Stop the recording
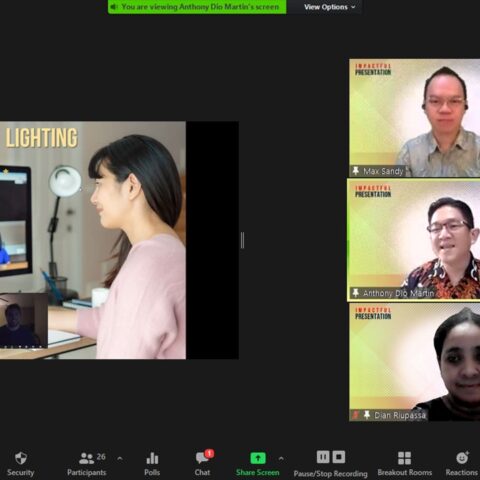This screenshot has height=480, width=480. pos(339,457)
